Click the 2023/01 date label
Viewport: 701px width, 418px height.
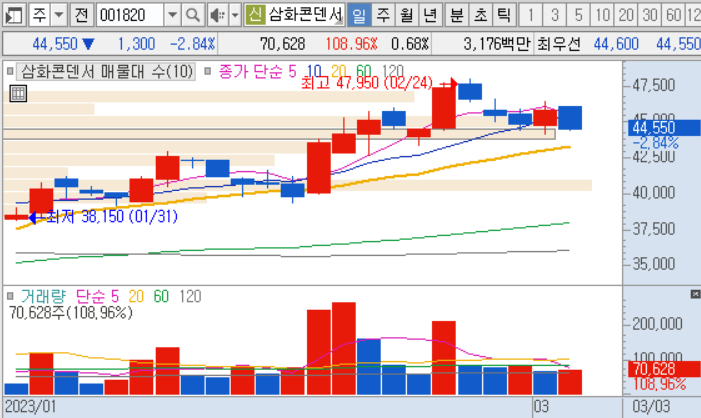click(x=30, y=407)
